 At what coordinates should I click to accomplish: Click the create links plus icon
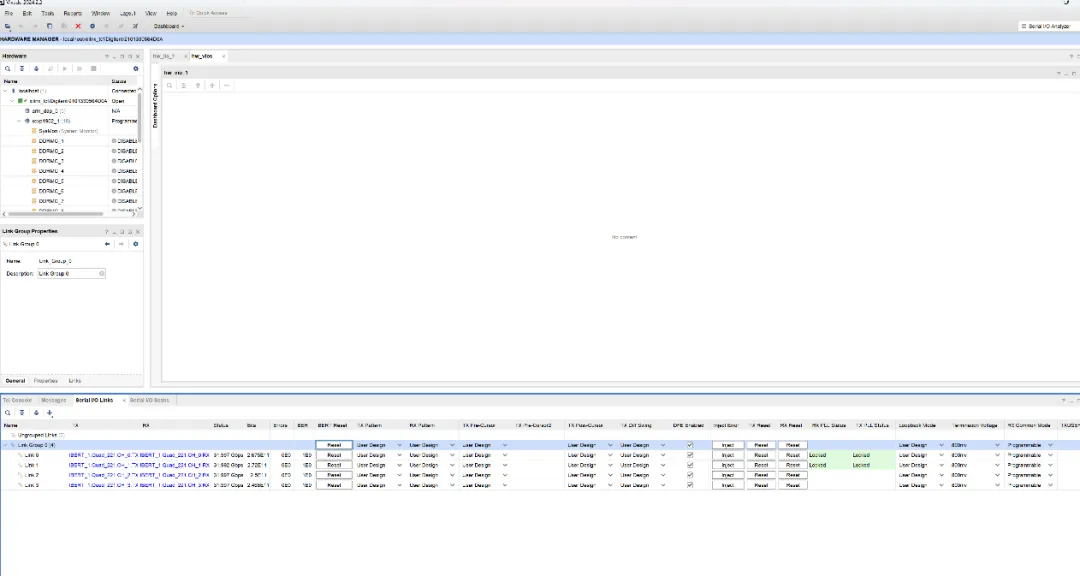click(x=49, y=412)
